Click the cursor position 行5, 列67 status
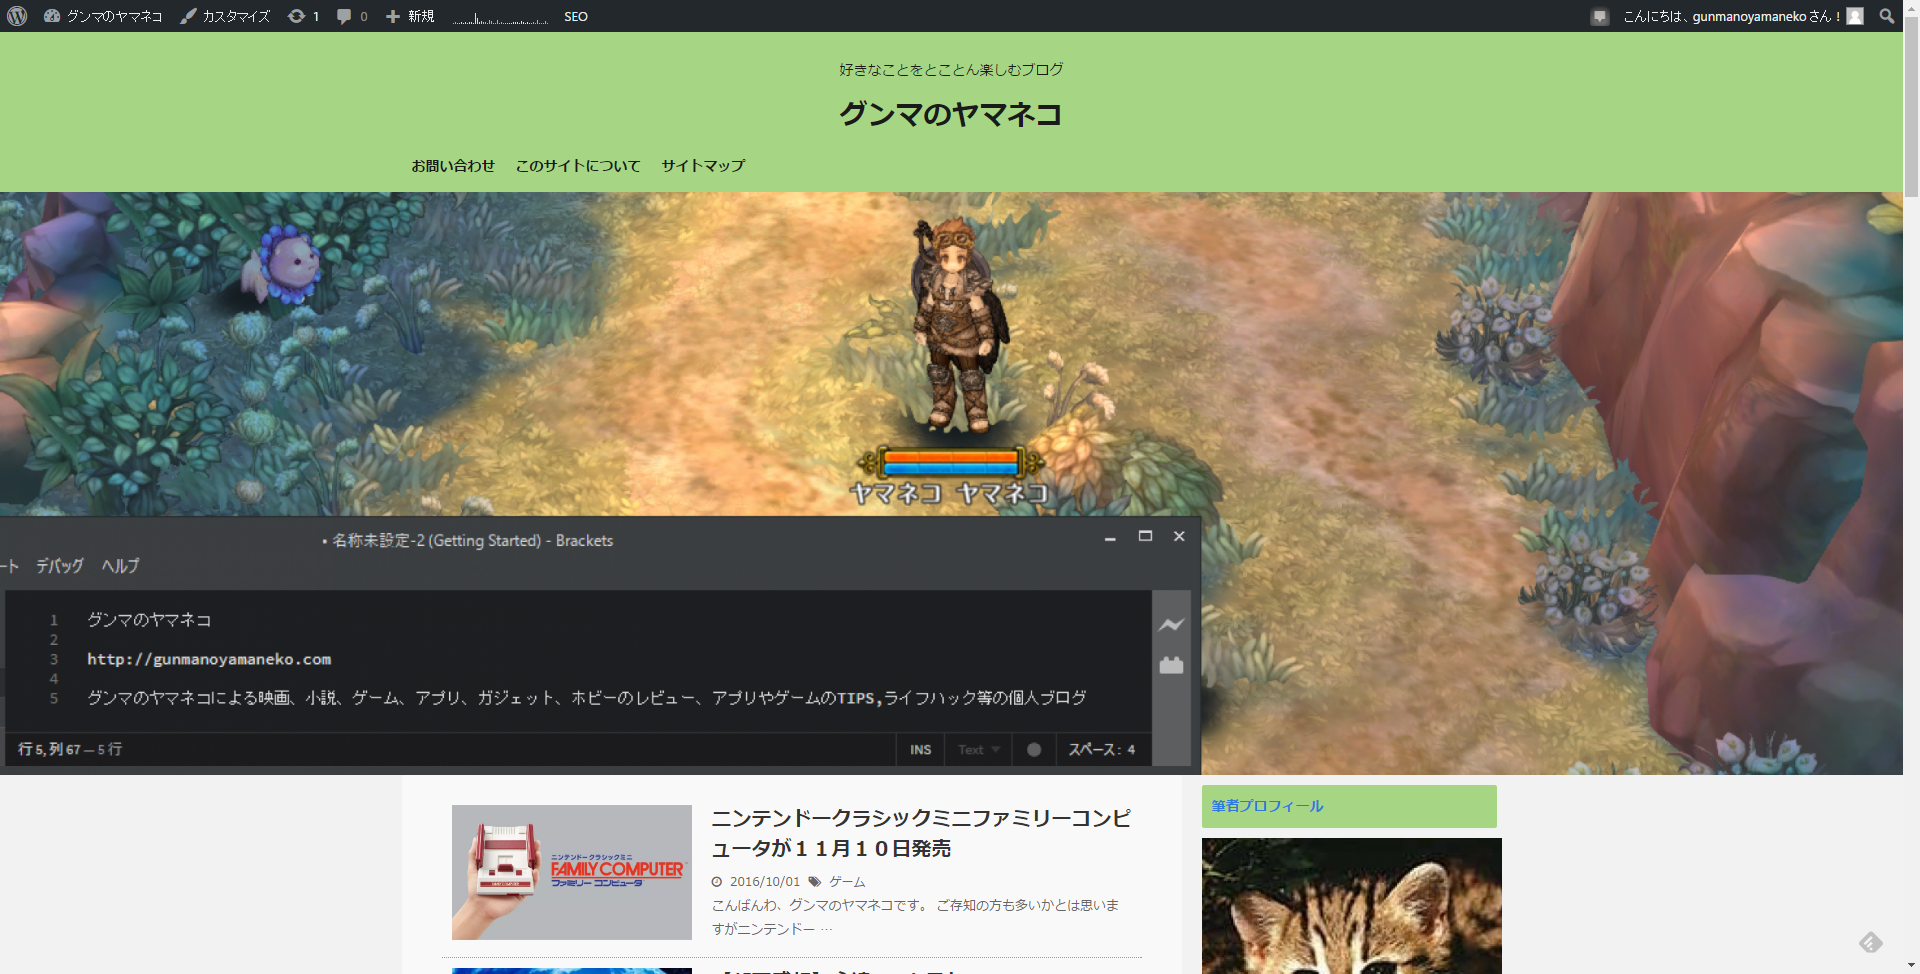Viewport: 1920px width, 974px height. point(70,749)
